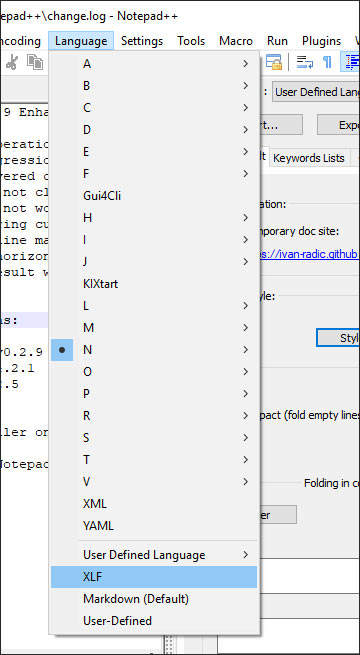Expand the P language submenu

154,394
